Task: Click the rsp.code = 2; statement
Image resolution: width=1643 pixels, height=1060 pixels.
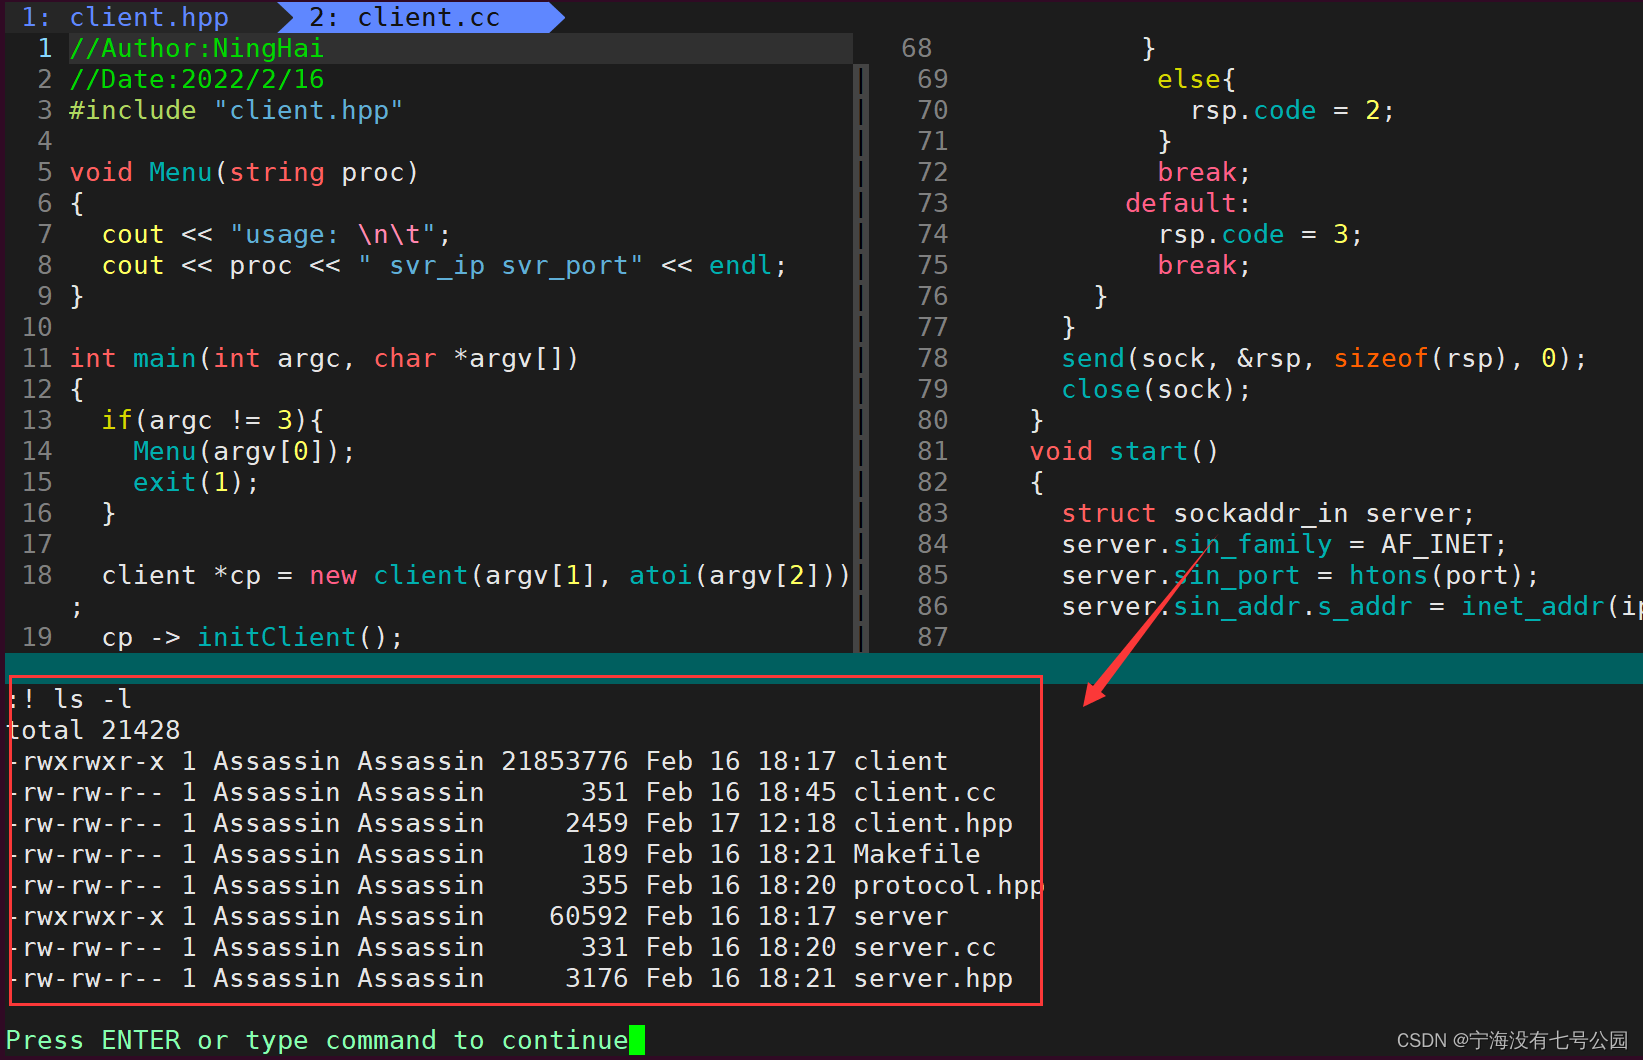Action: [1292, 110]
